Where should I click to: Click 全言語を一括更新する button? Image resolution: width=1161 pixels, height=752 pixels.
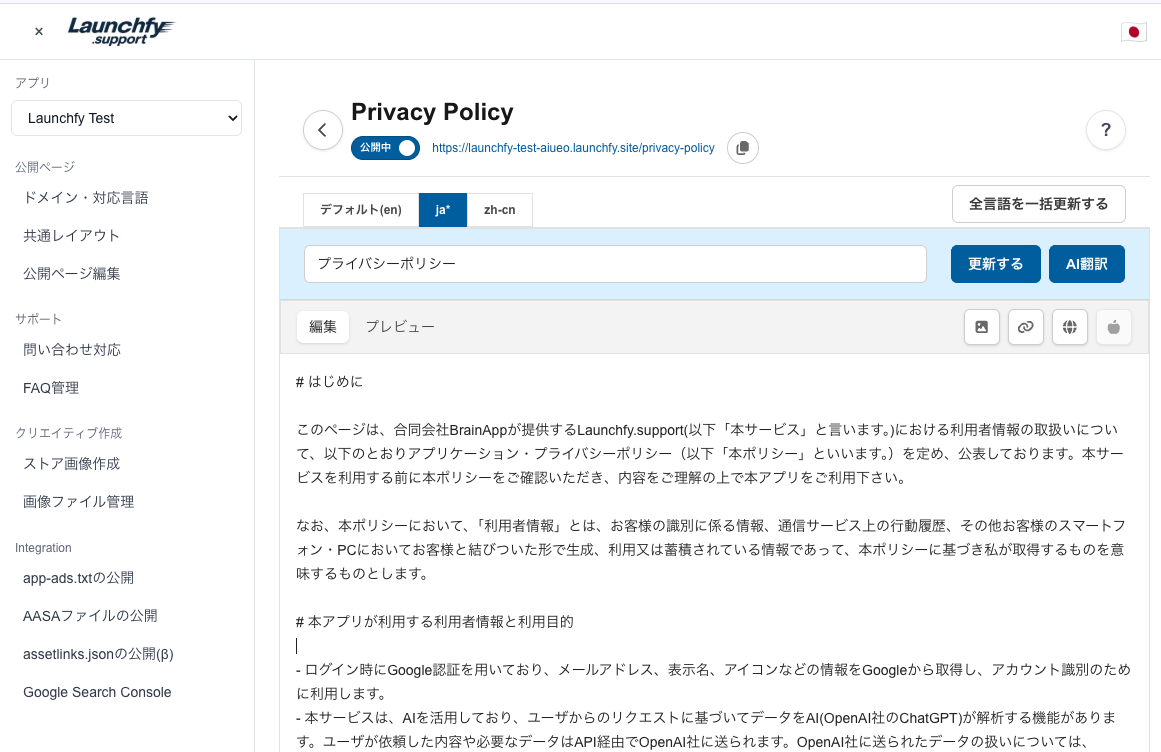coord(1038,204)
